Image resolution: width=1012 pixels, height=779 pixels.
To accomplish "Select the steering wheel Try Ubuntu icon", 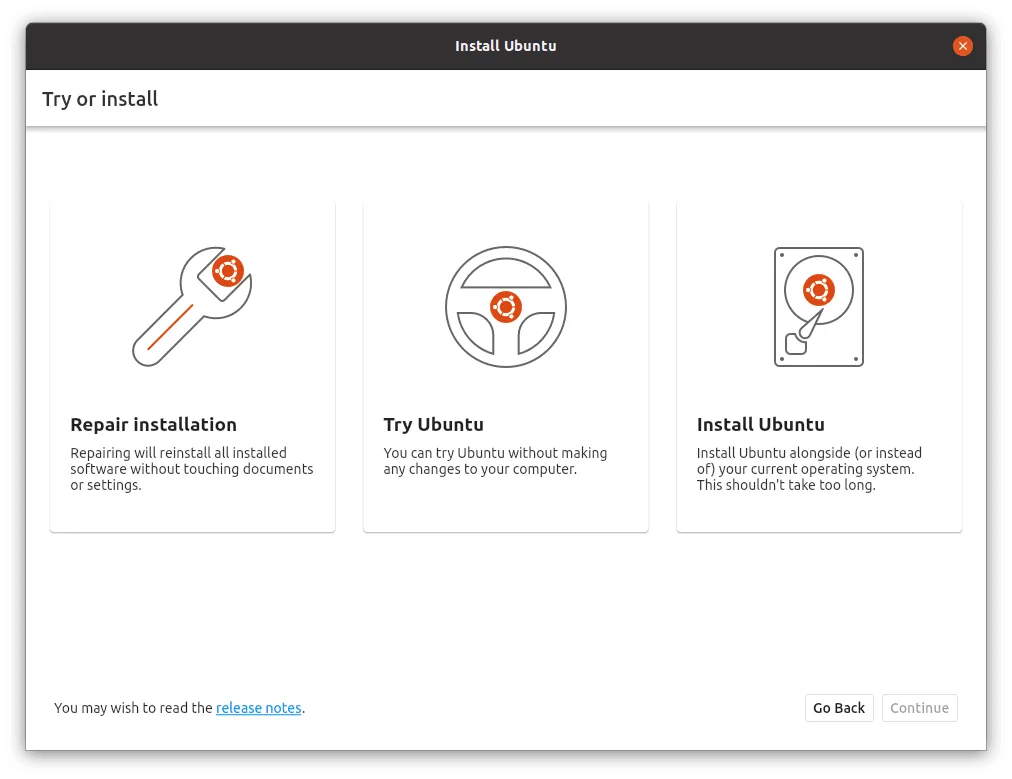I will pyautogui.click(x=505, y=307).
